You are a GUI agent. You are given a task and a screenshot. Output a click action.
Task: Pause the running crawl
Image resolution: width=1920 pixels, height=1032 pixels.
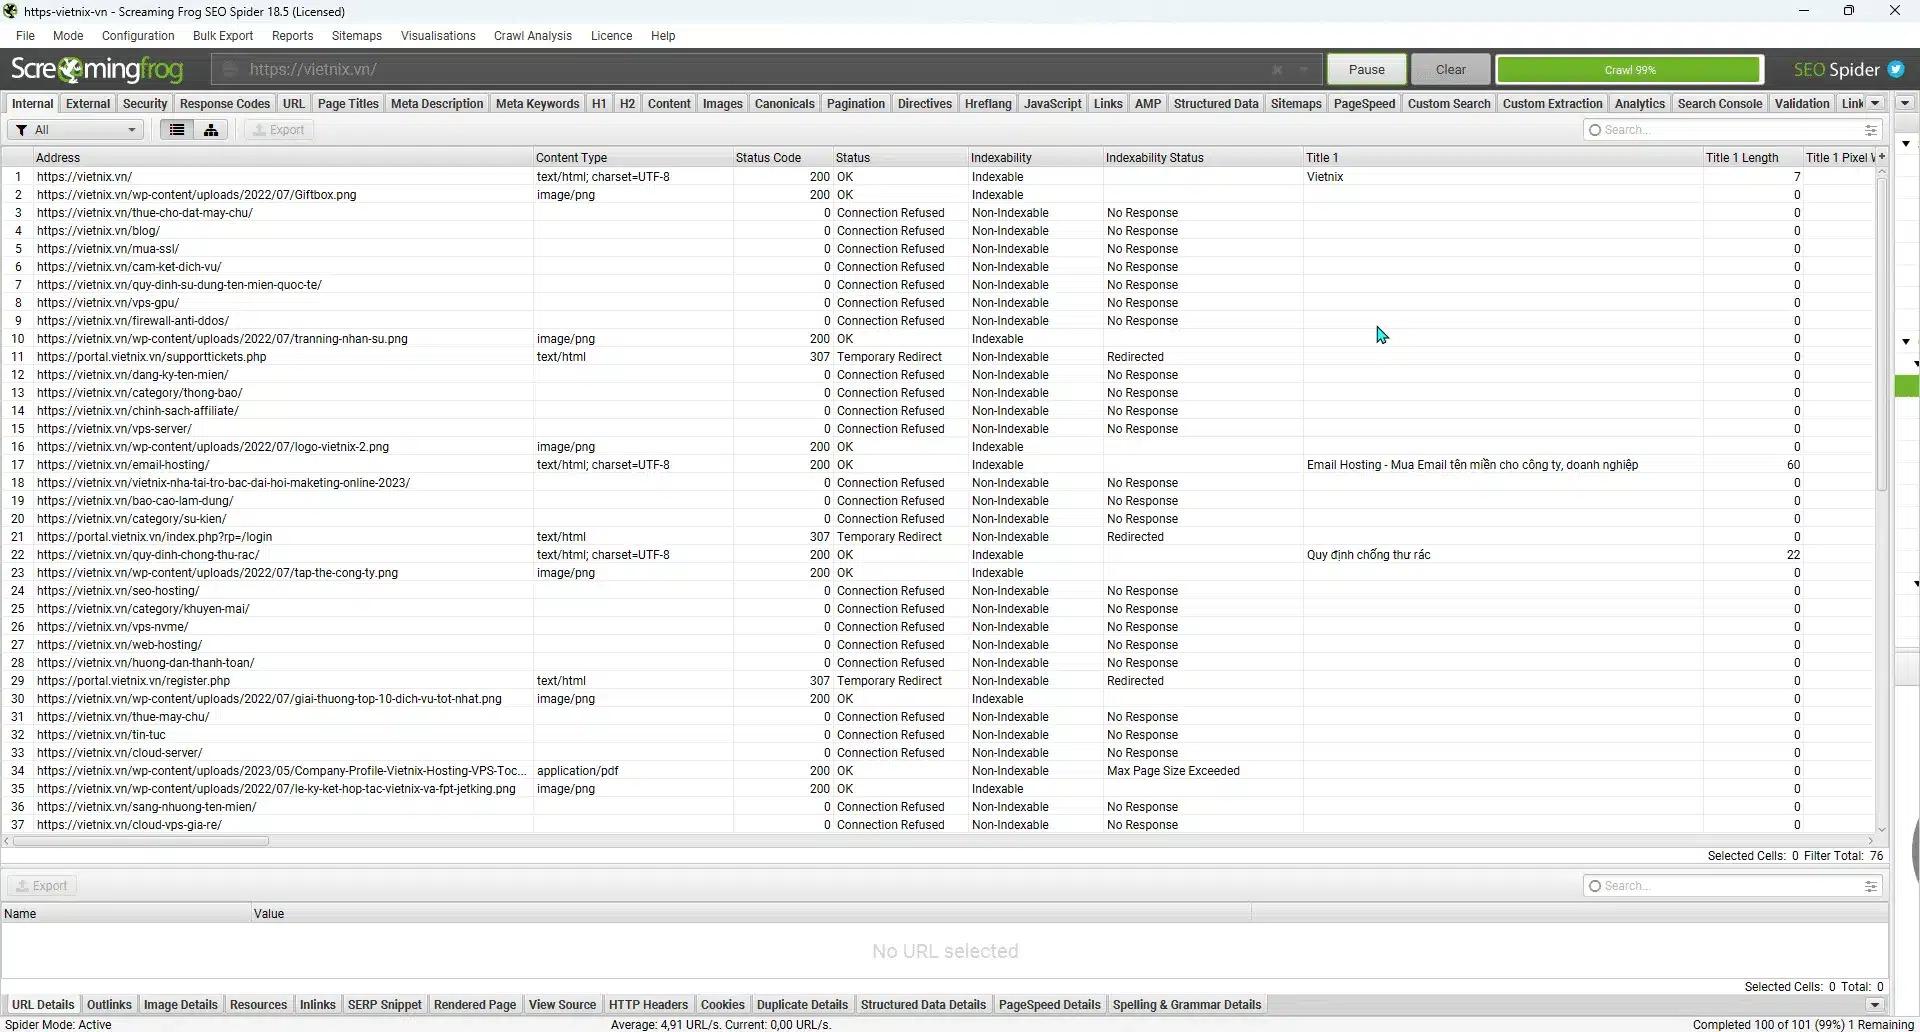(1366, 70)
